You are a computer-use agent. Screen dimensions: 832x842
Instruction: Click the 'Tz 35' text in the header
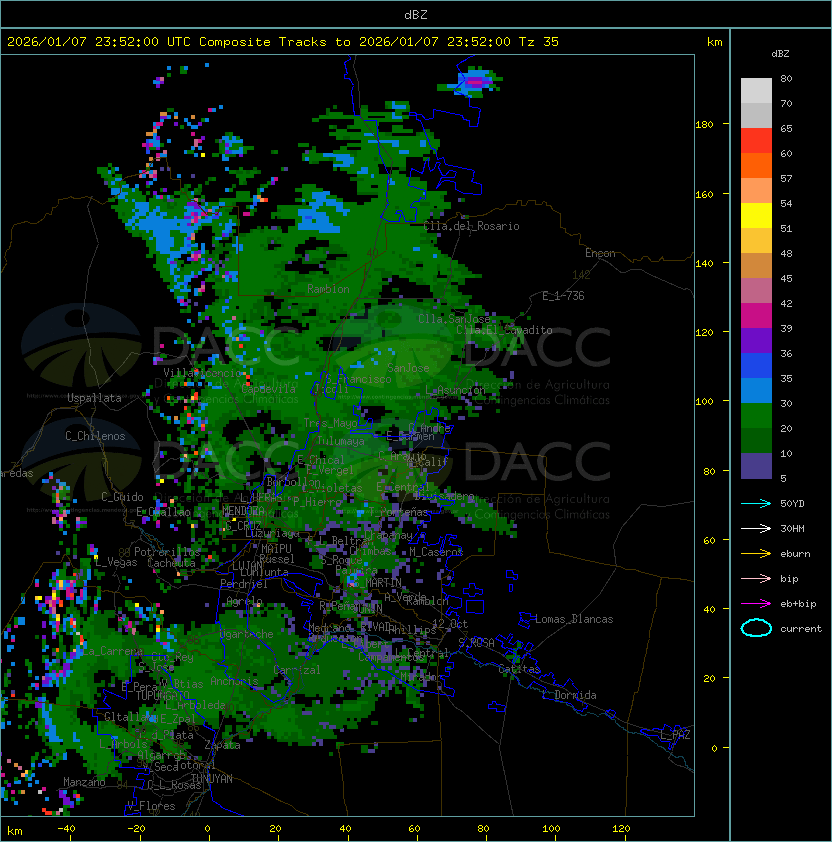click(539, 42)
